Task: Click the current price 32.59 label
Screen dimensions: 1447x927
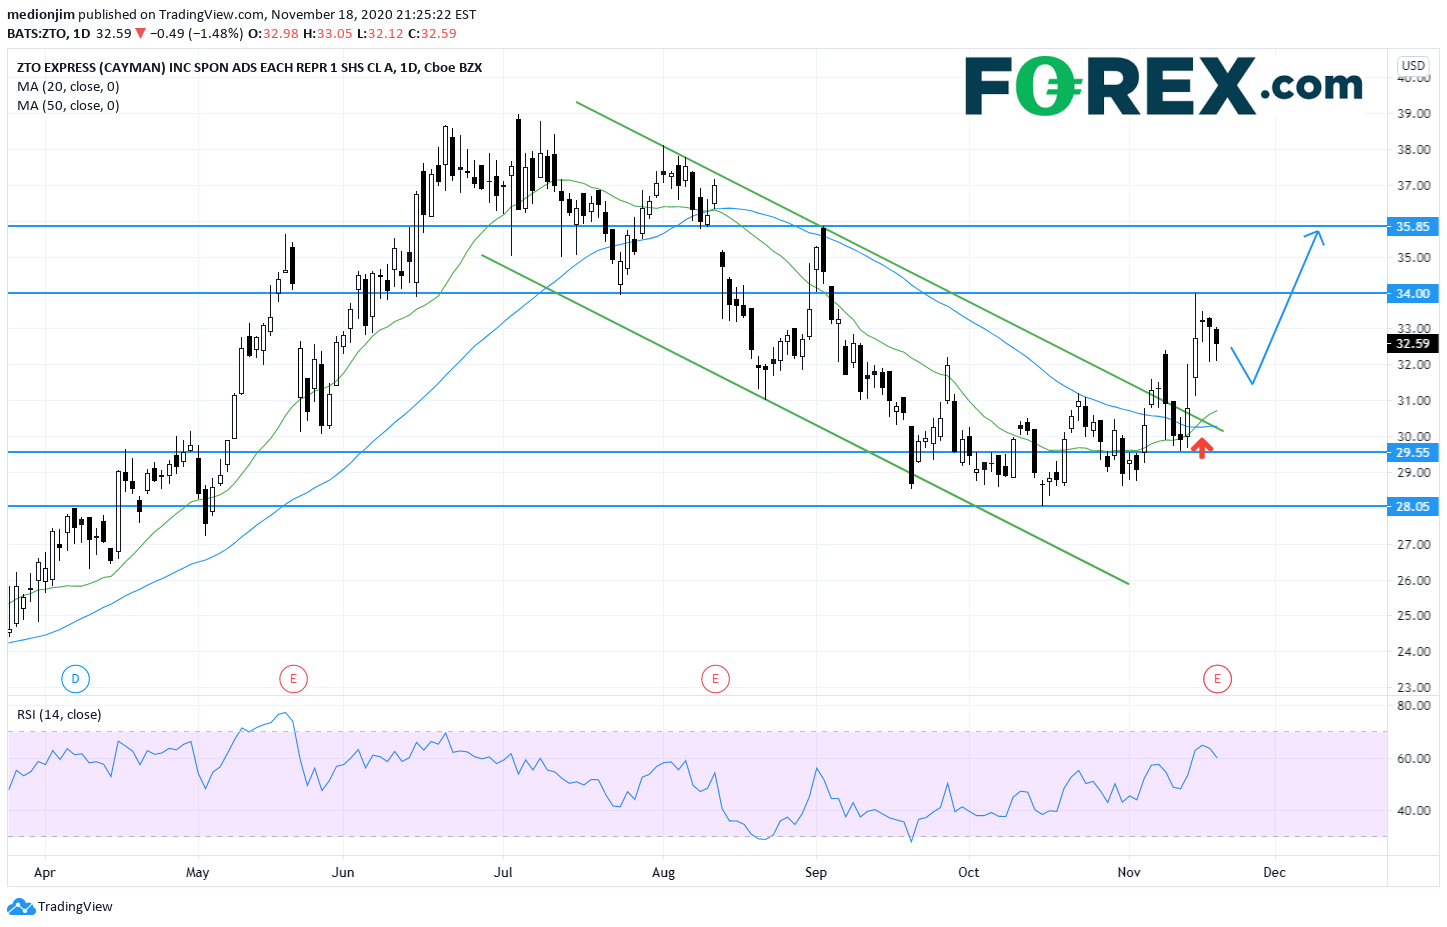Action: (1412, 344)
